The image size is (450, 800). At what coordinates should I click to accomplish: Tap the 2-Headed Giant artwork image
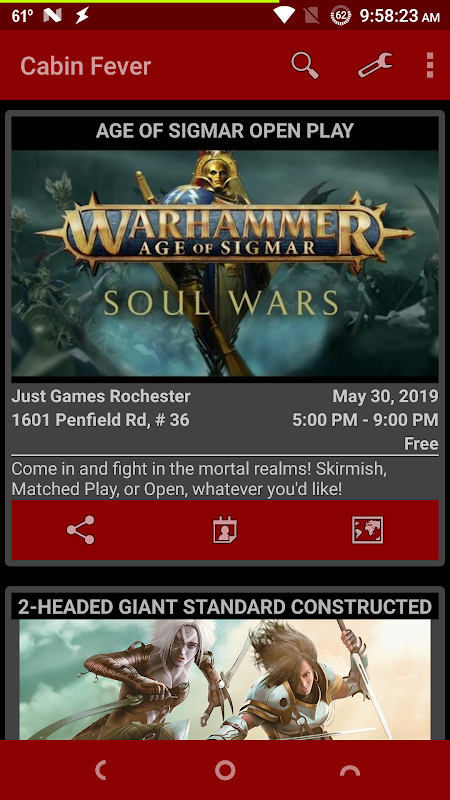[x=225, y=680]
